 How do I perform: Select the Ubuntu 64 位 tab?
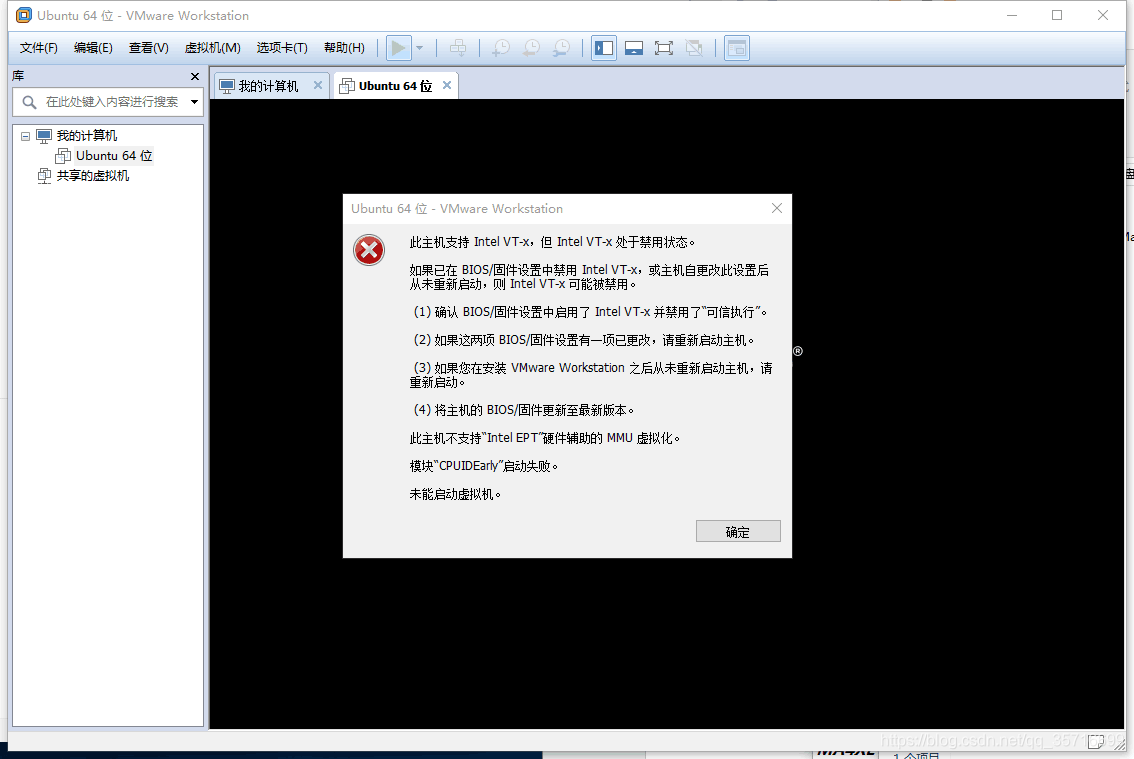(395, 86)
